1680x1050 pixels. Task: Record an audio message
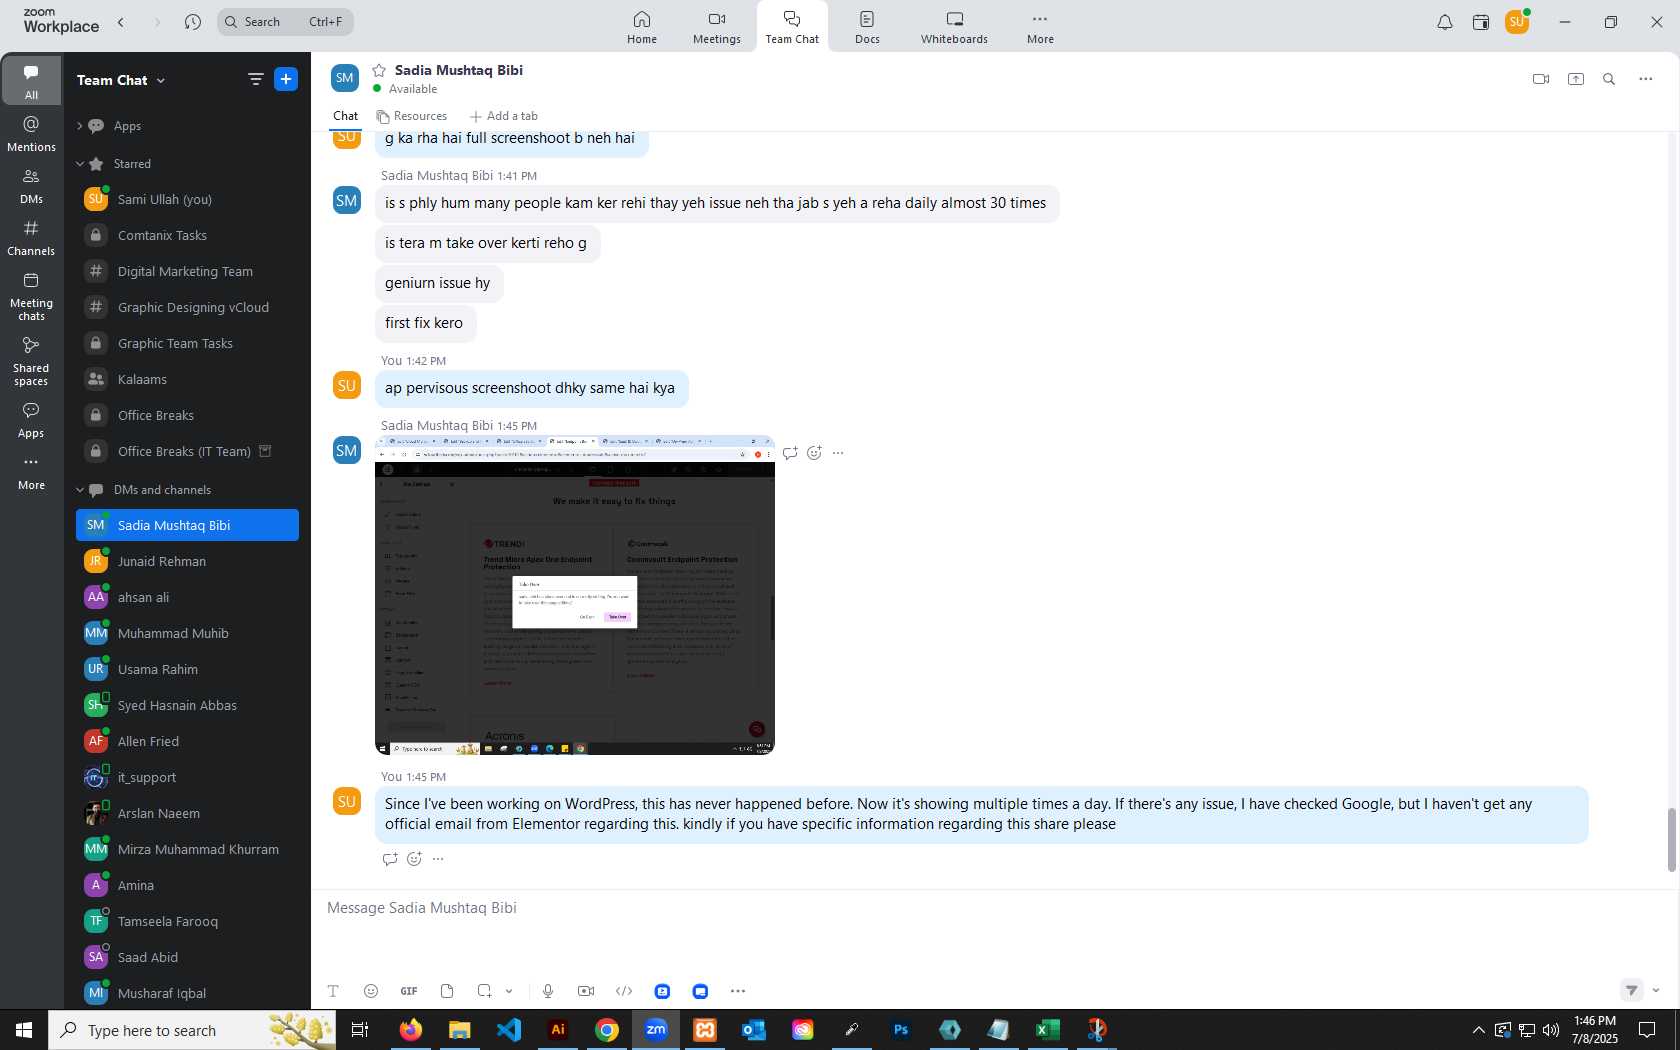548,991
